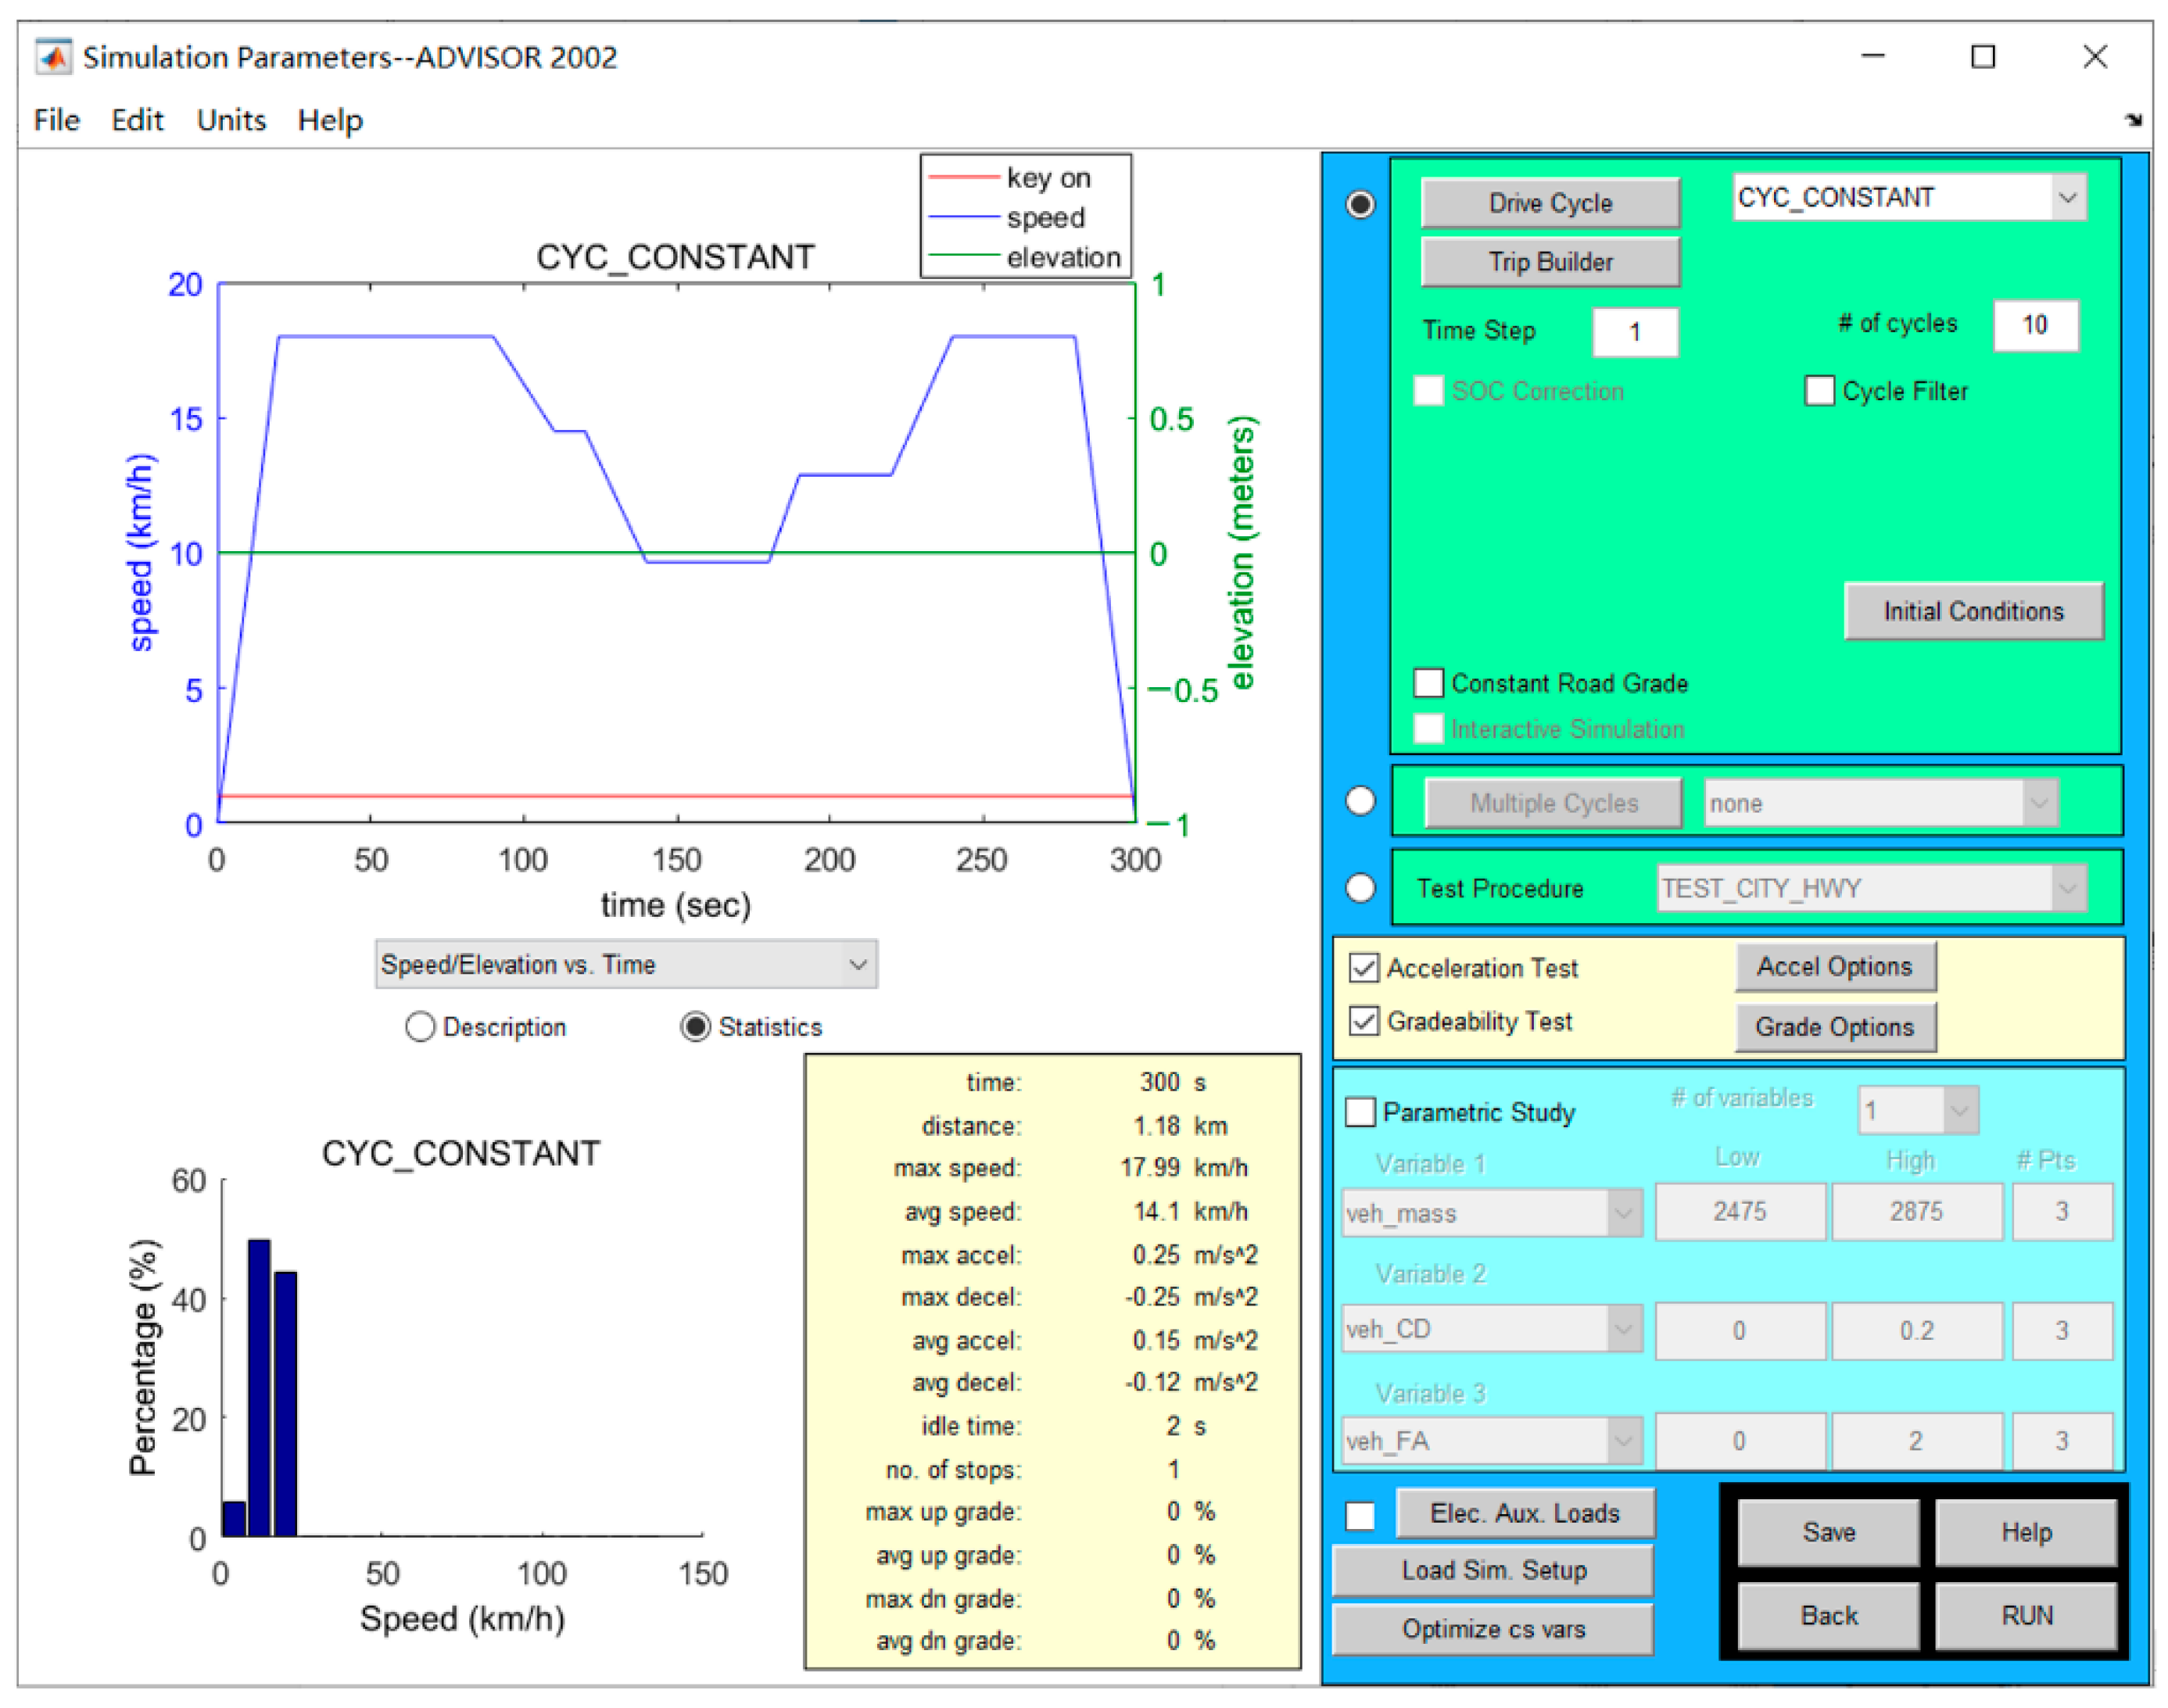
Task: Switch to the Description radio option
Action: point(420,1027)
